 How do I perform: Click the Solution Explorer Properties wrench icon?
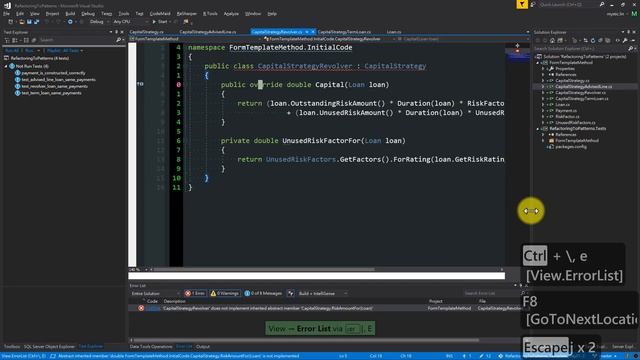(625, 40)
